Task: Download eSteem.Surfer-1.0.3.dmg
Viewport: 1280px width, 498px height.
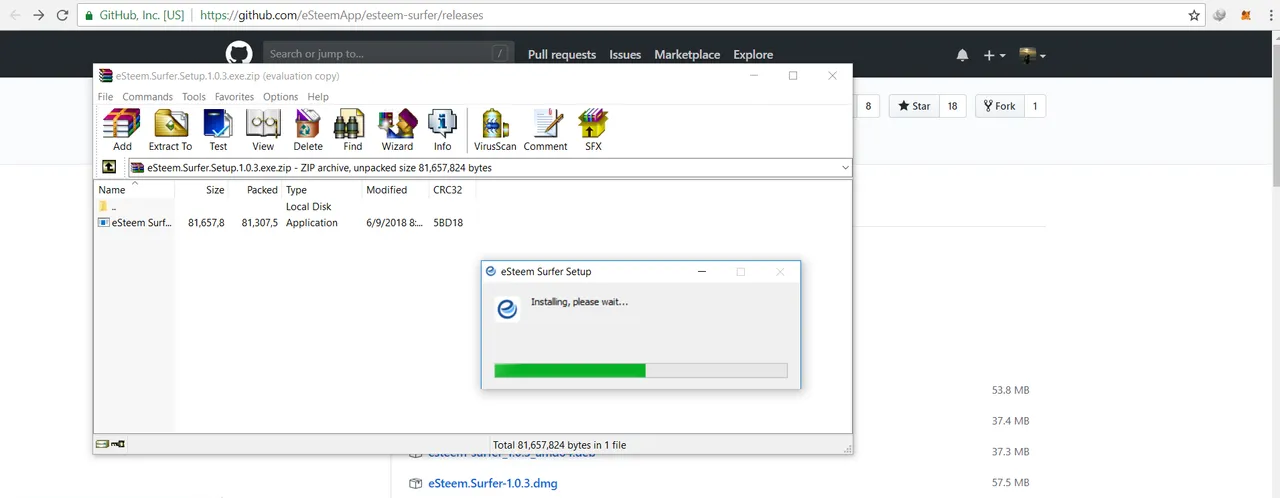Action: click(493, 483)
